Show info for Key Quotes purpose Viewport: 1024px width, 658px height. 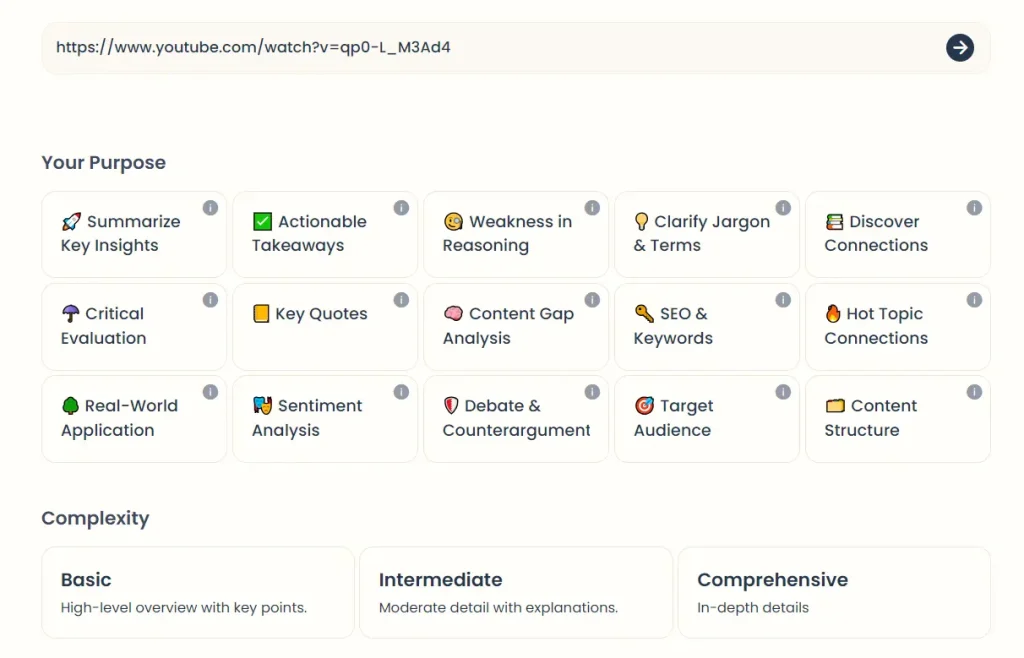(401, 300)
